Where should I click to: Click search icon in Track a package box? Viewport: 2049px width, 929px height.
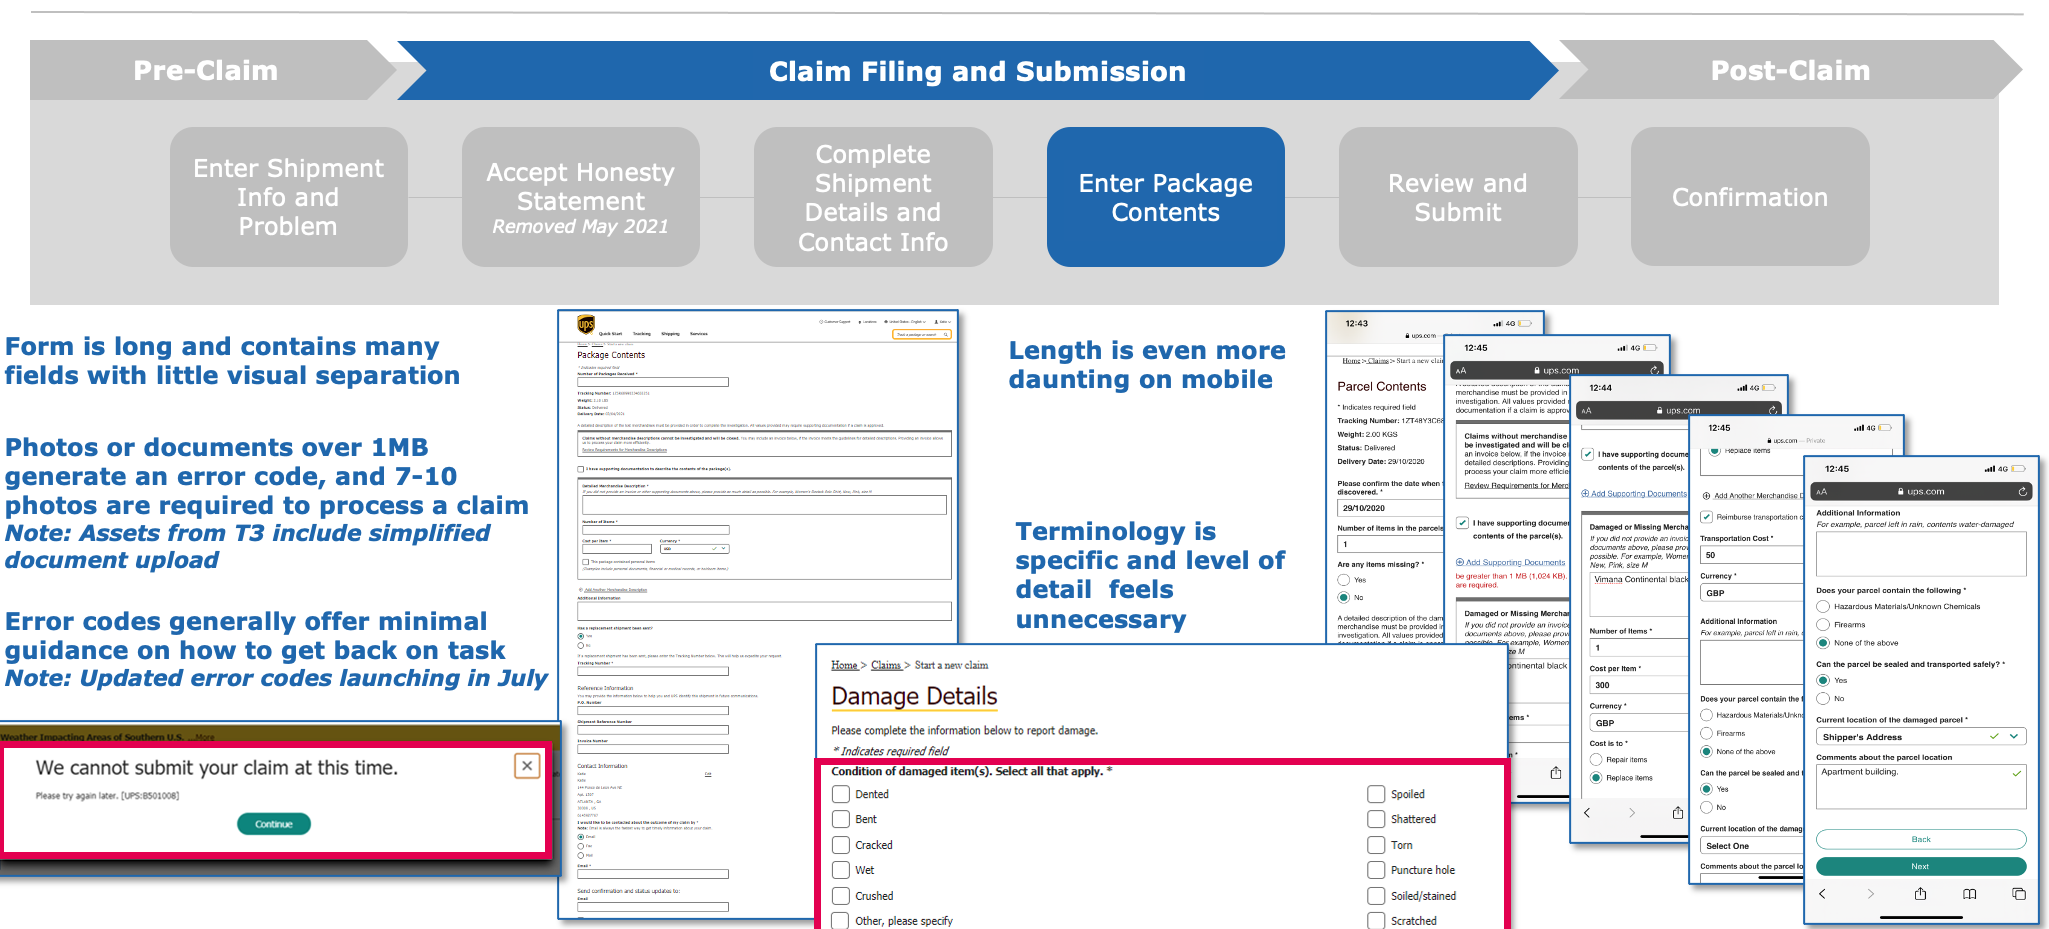[x=946, y=335]
